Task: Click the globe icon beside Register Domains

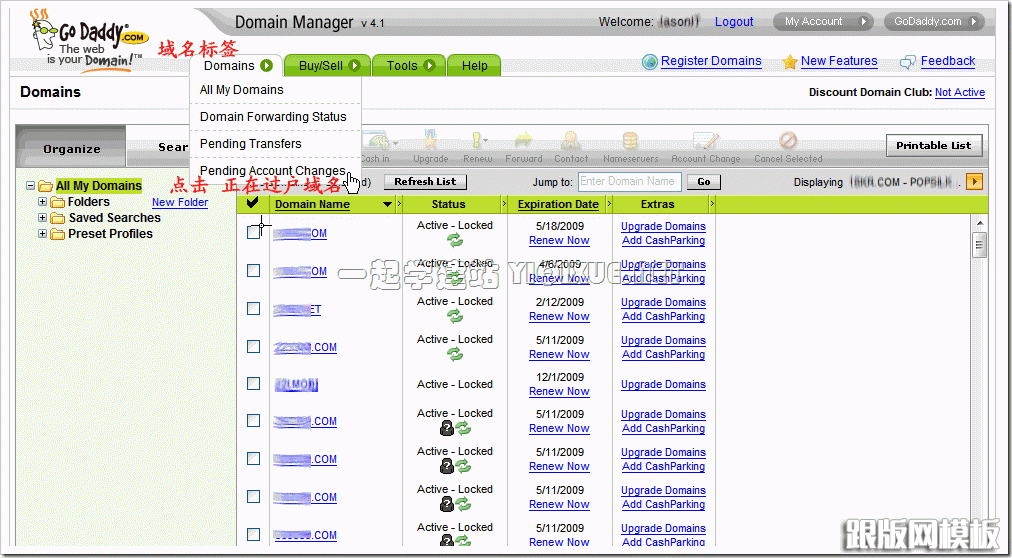Action: (x=650, y=62)
